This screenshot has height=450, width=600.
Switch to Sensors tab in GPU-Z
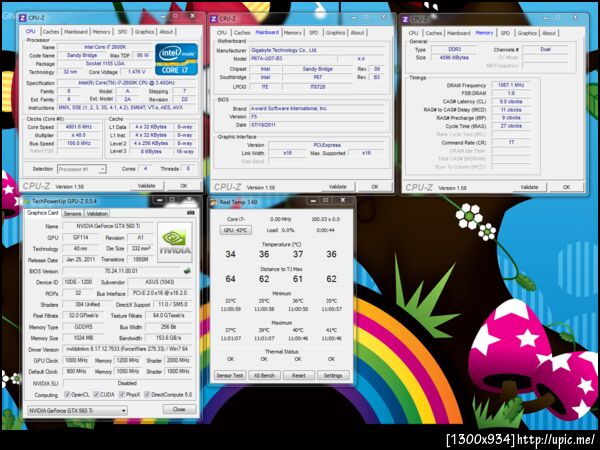72,214
